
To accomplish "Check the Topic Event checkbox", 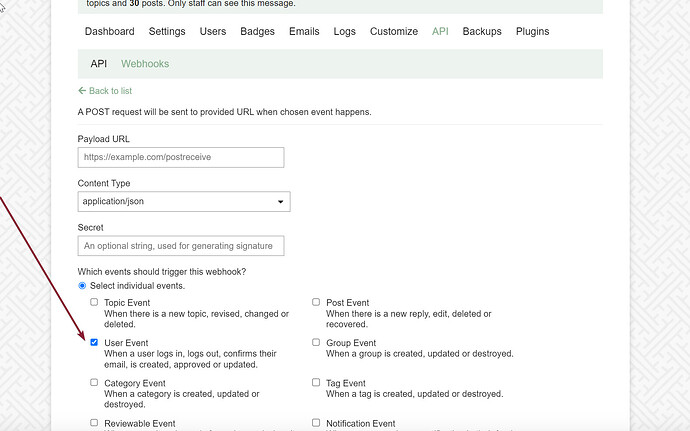I will point(94,302).
